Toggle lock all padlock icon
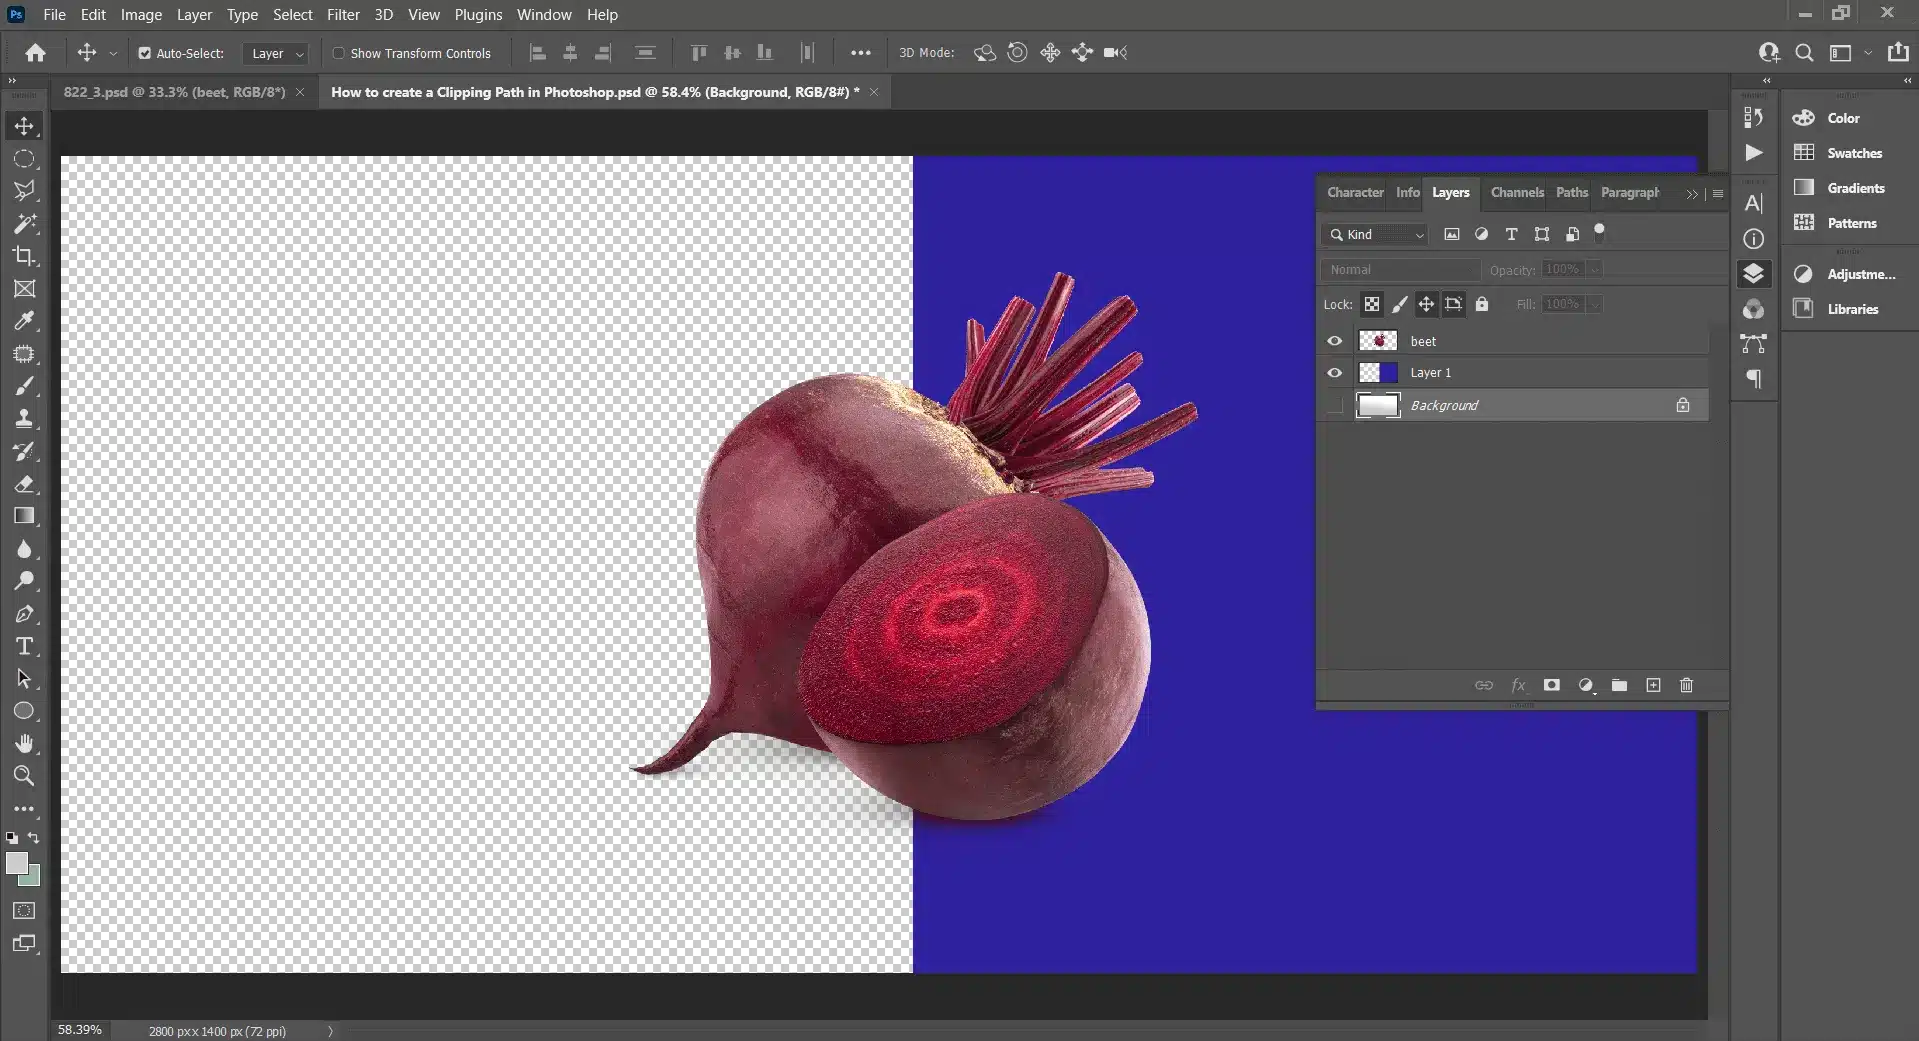This screenshot has width=1919, height=1041. click(1482, 304)
